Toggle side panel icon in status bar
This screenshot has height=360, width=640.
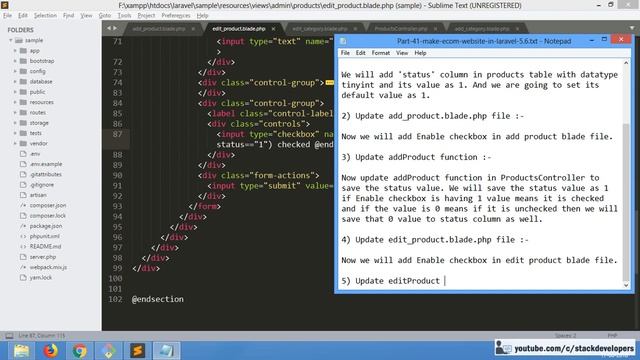[x=9, y=336]
